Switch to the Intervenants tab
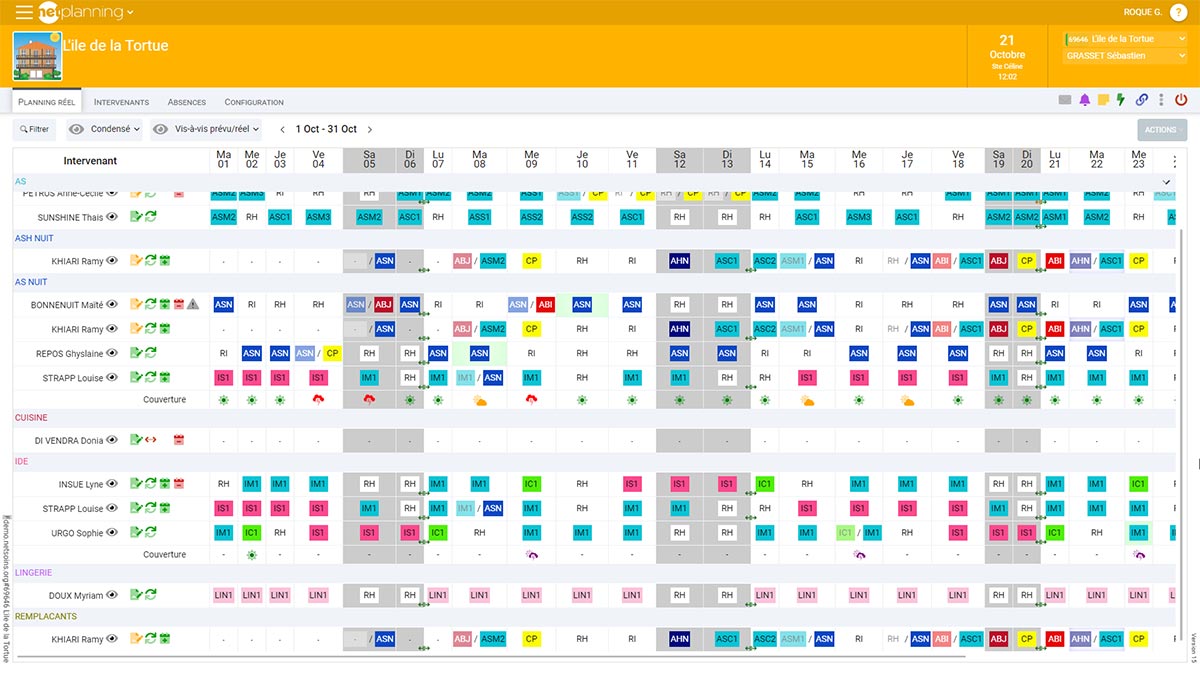 coord(121,101)
